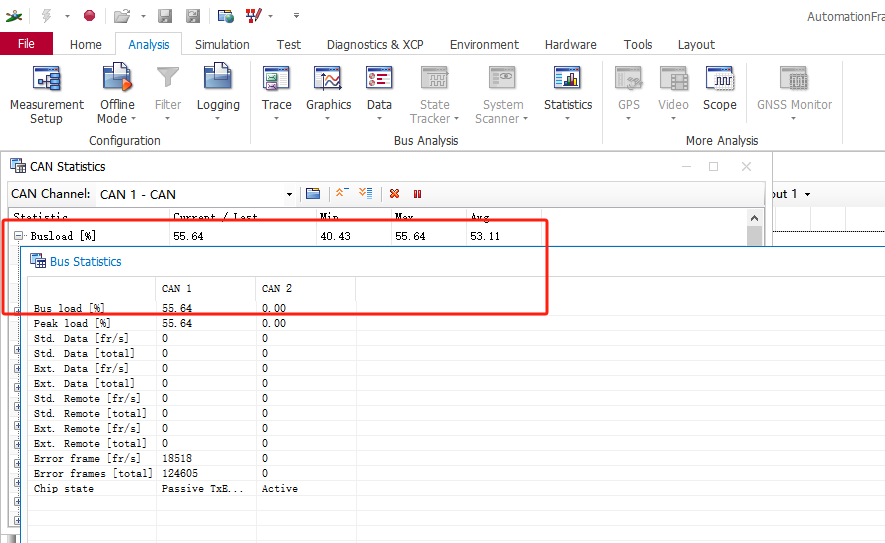Expand the Trace dropdown arrow
Image resolution: width=885 pixels, height=543 pixels.
pyautogui.click(x=277, y=119)
